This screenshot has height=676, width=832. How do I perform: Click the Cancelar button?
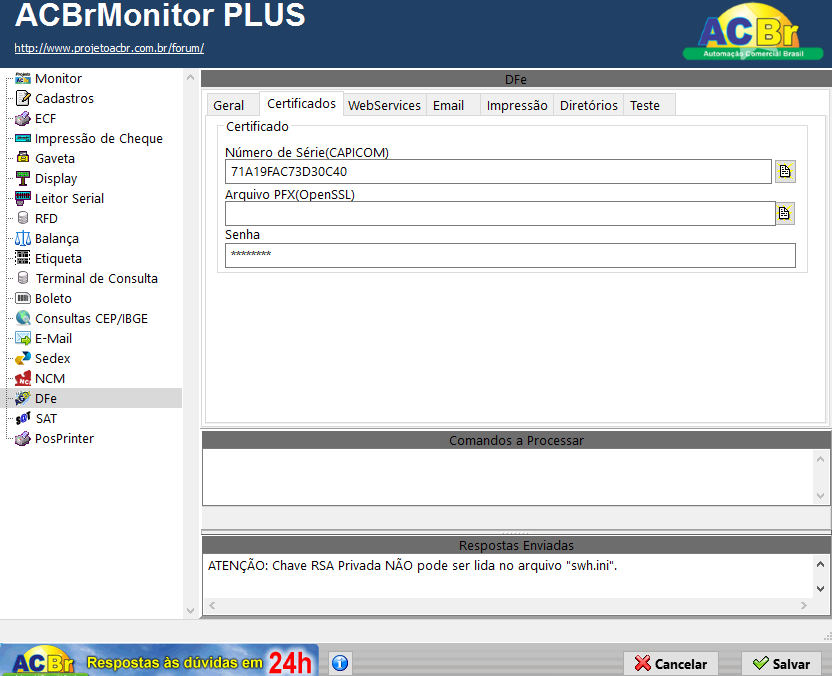point(671,664)
